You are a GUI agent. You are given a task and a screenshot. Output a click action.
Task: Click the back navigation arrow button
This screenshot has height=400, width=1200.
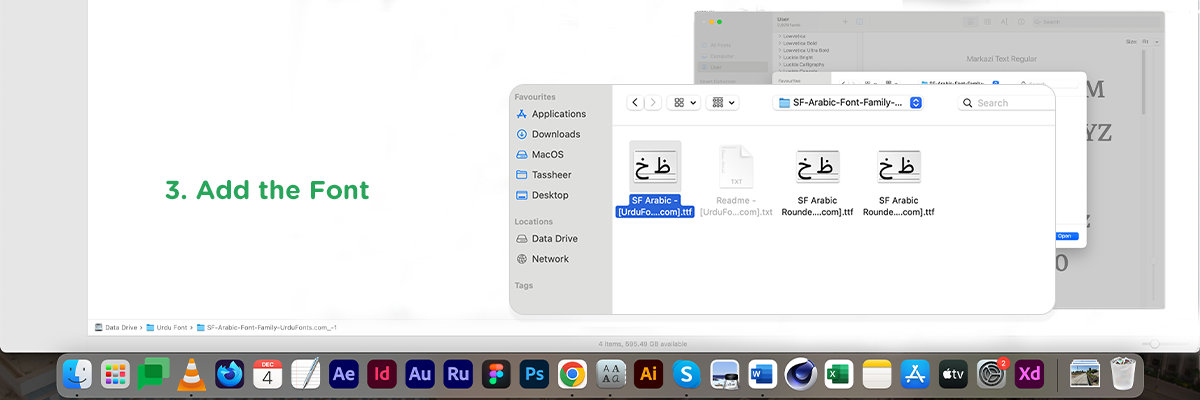tap(635, 102)
